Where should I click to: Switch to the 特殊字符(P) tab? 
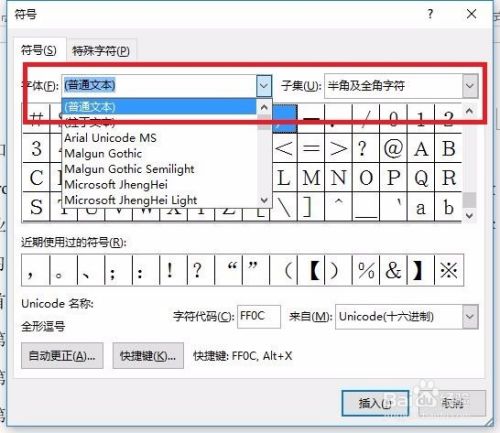click(x=101, y=51)
